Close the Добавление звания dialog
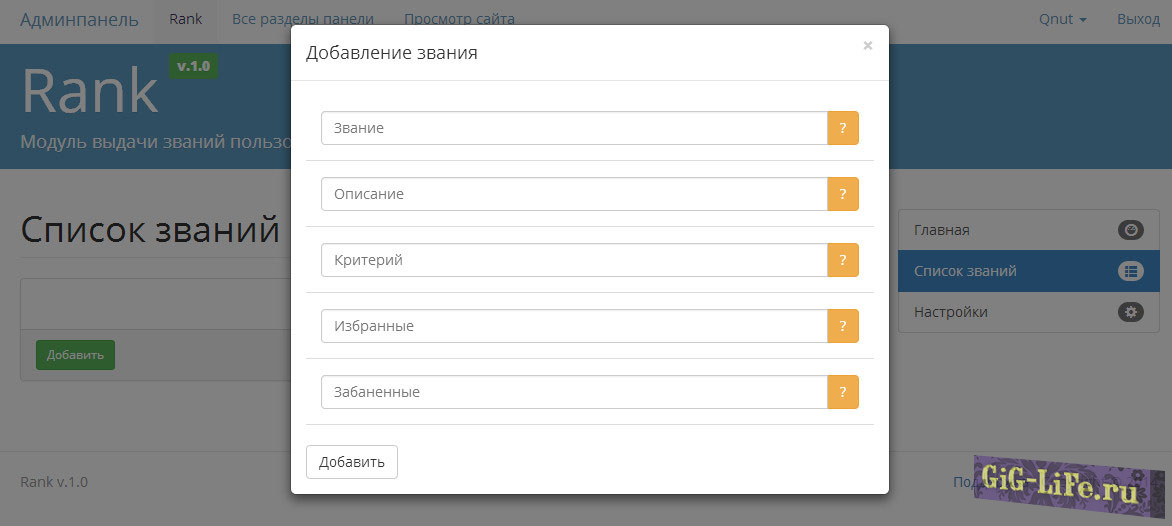The width and height of the screenshot is (1172, 526). pos(867,45)
